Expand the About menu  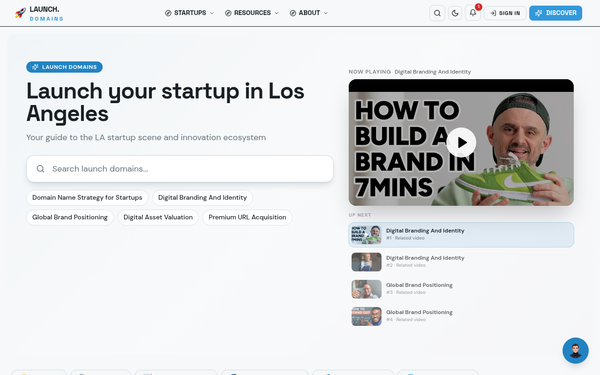tap(309, 13)
